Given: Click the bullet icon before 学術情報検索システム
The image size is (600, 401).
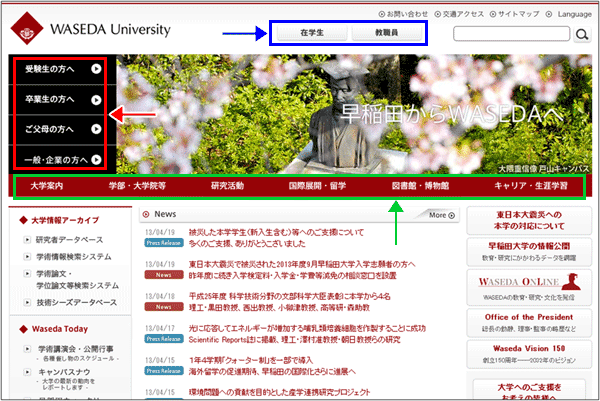Looking at the screenshot, I should 27,257.
